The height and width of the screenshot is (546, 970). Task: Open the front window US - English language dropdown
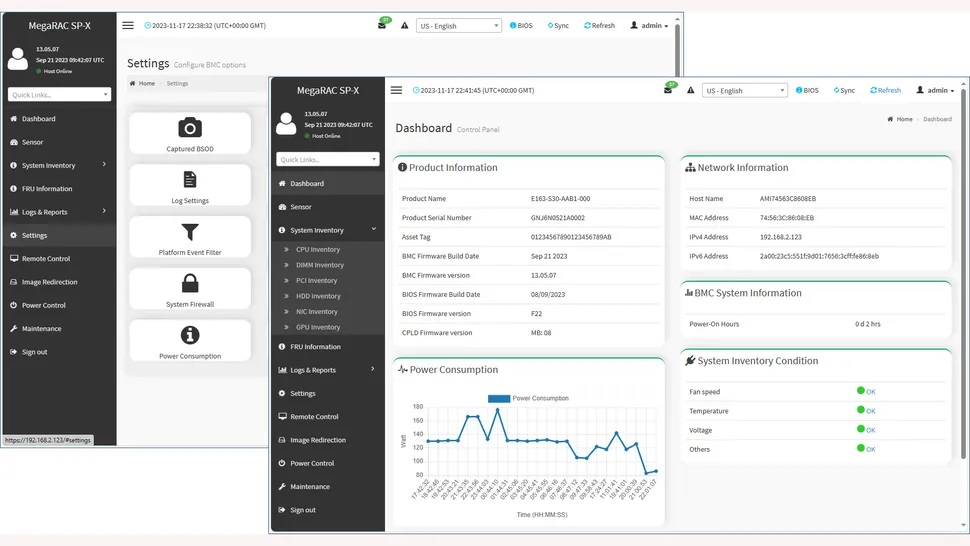(x=745, y=90)
